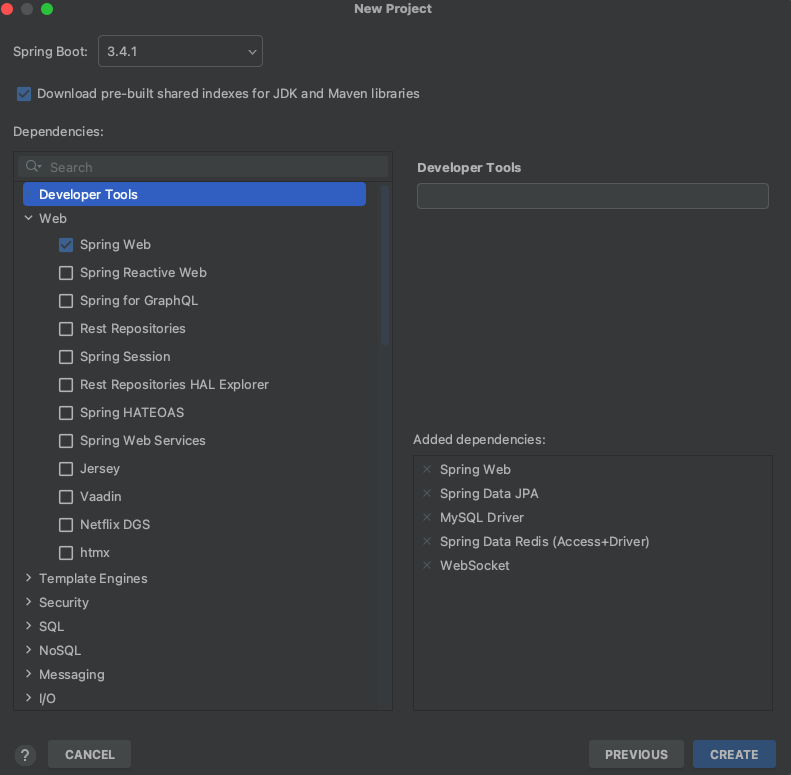Remove Spring Data Redis dependency

click(x=427, y=541)
